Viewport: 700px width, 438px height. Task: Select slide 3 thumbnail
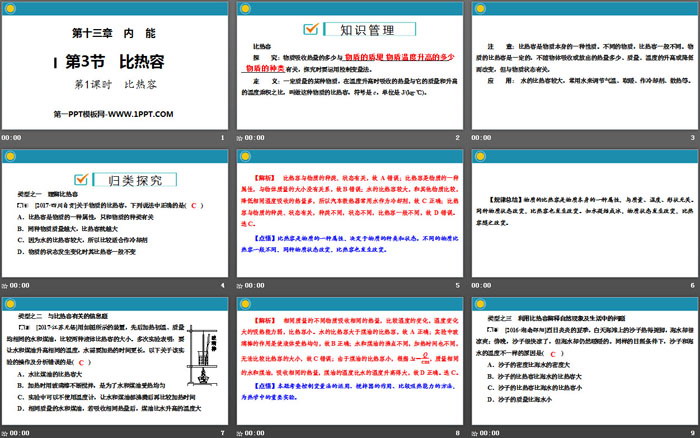click(x=585, y=65)
